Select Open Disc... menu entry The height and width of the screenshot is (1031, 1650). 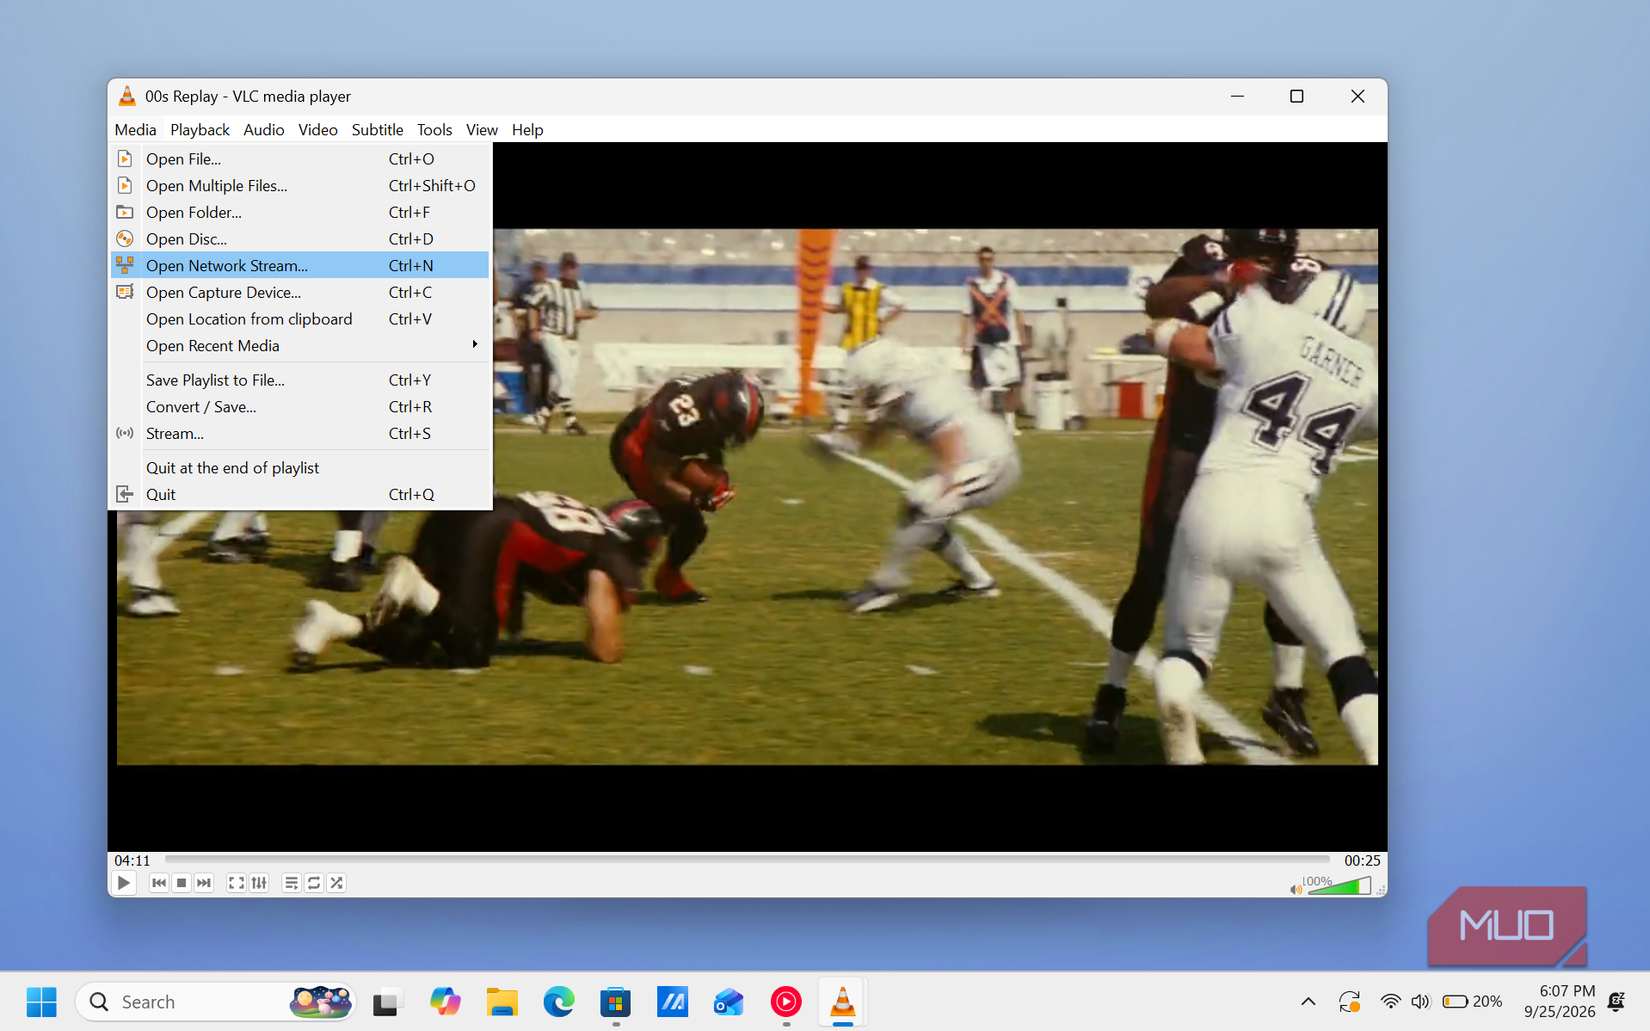coord(300,239)
